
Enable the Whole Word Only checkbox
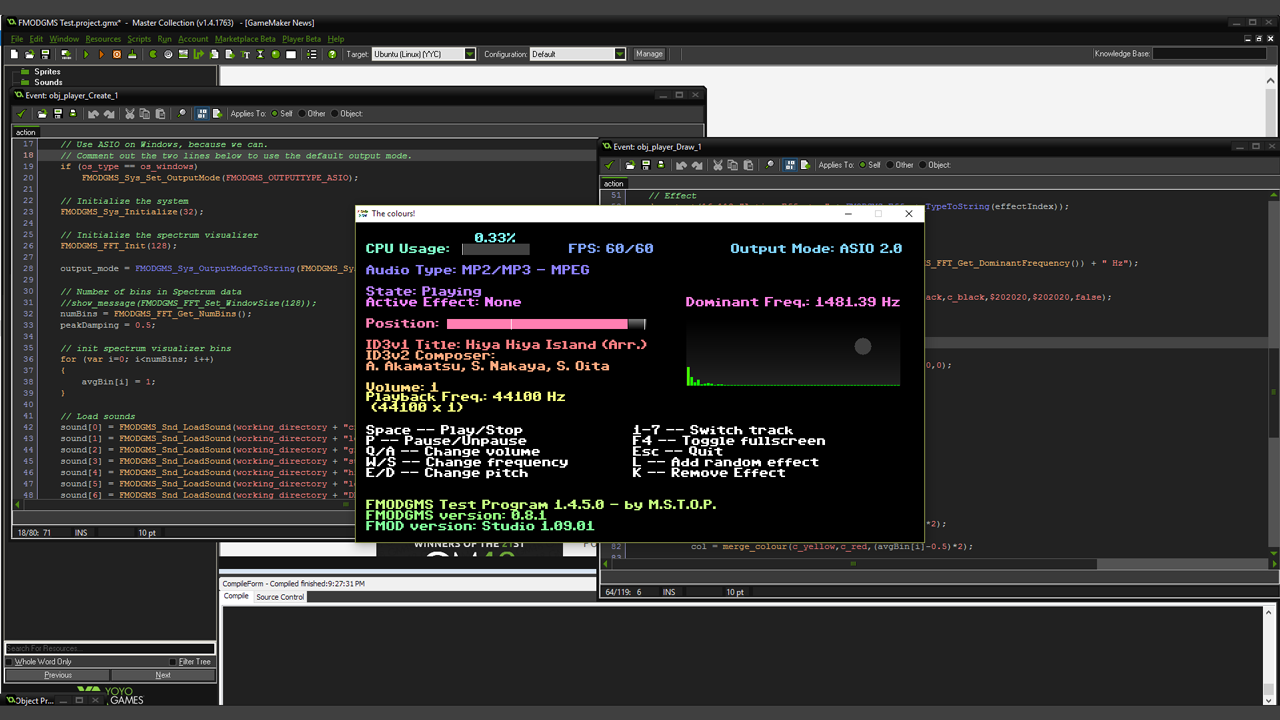[10, 662]
